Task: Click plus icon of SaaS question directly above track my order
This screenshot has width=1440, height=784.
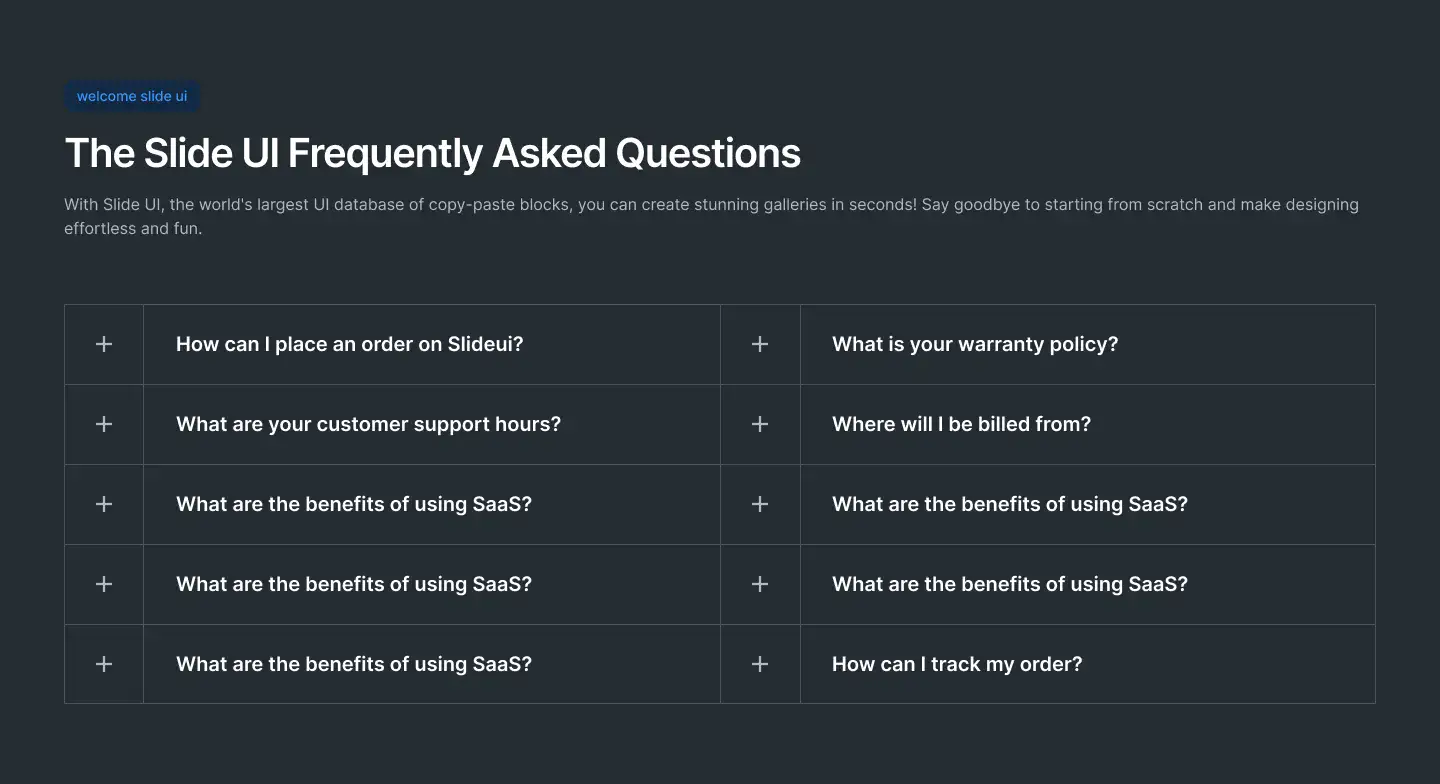Action: [760, 584]
